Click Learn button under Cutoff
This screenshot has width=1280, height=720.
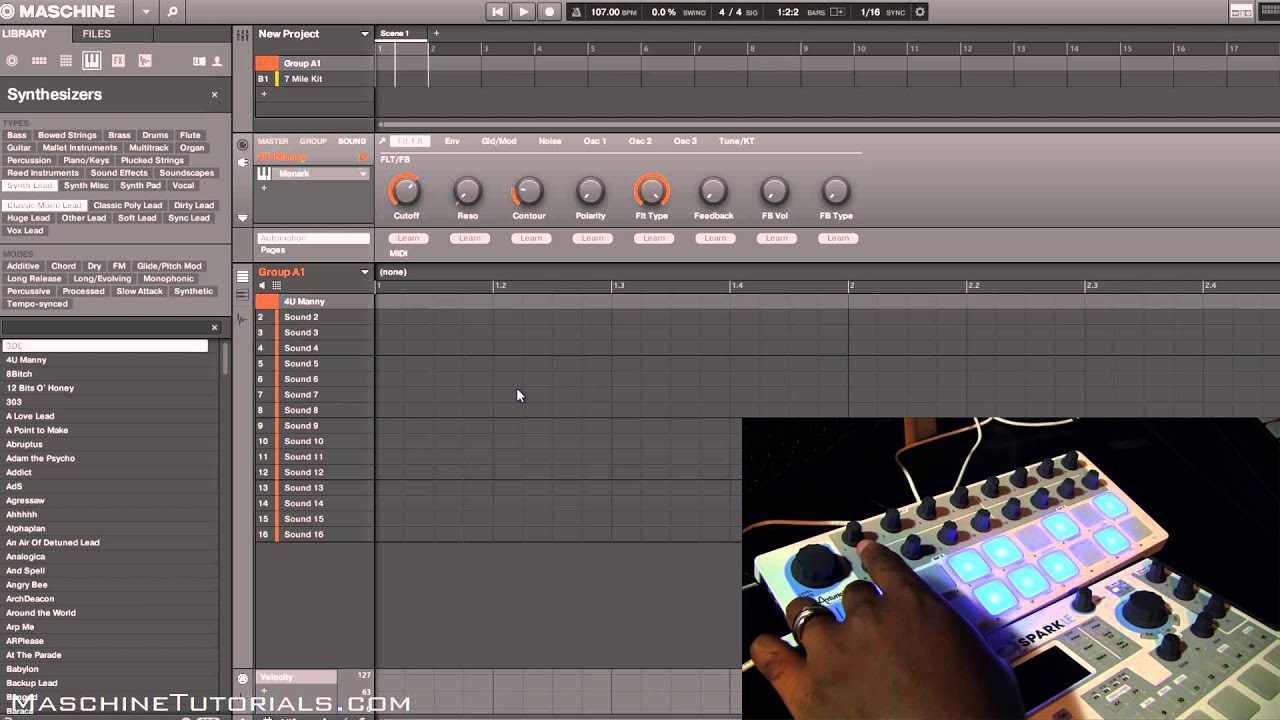408,238
